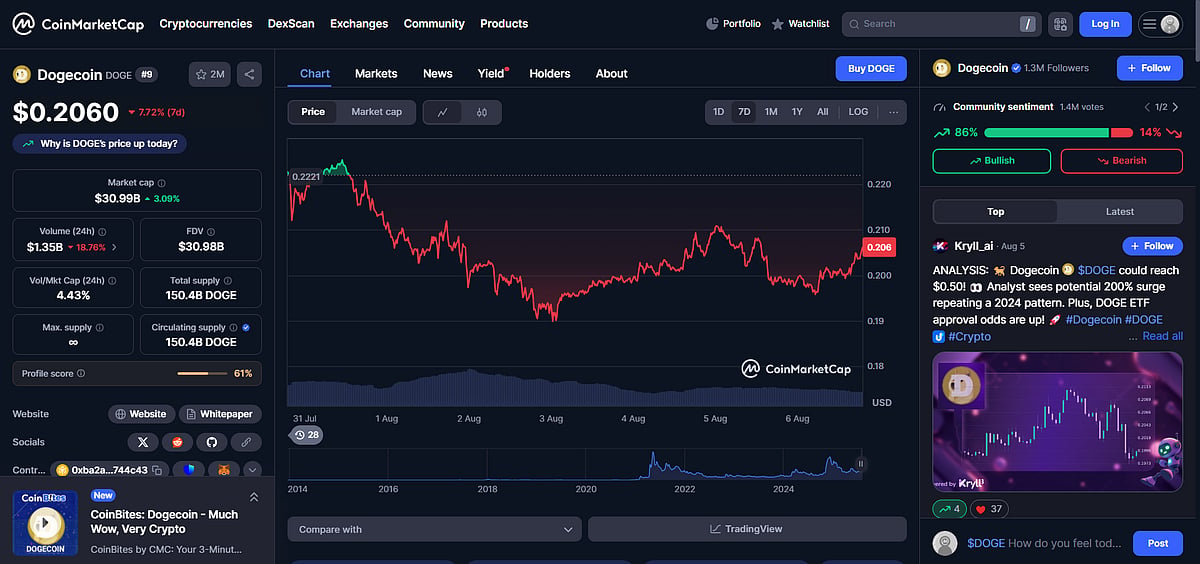Click the Profile score progress bar

(202, 373)
